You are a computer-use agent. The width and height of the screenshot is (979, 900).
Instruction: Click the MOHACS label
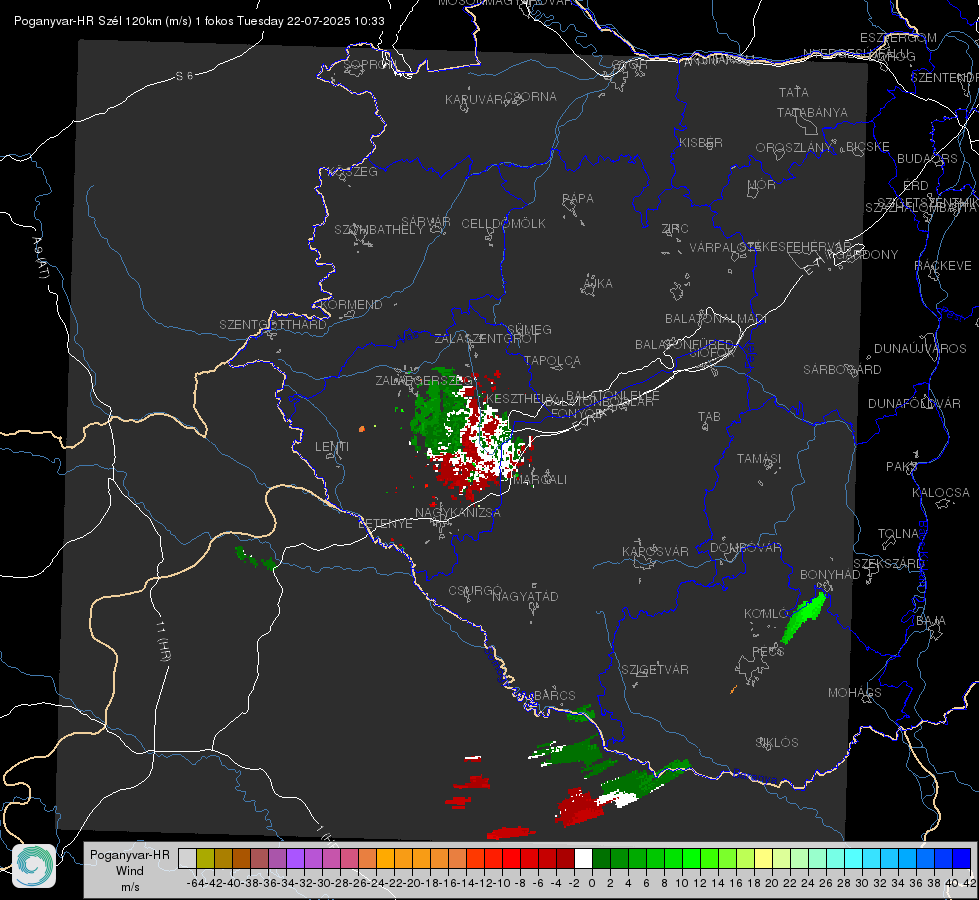click(x=855, y=693)
